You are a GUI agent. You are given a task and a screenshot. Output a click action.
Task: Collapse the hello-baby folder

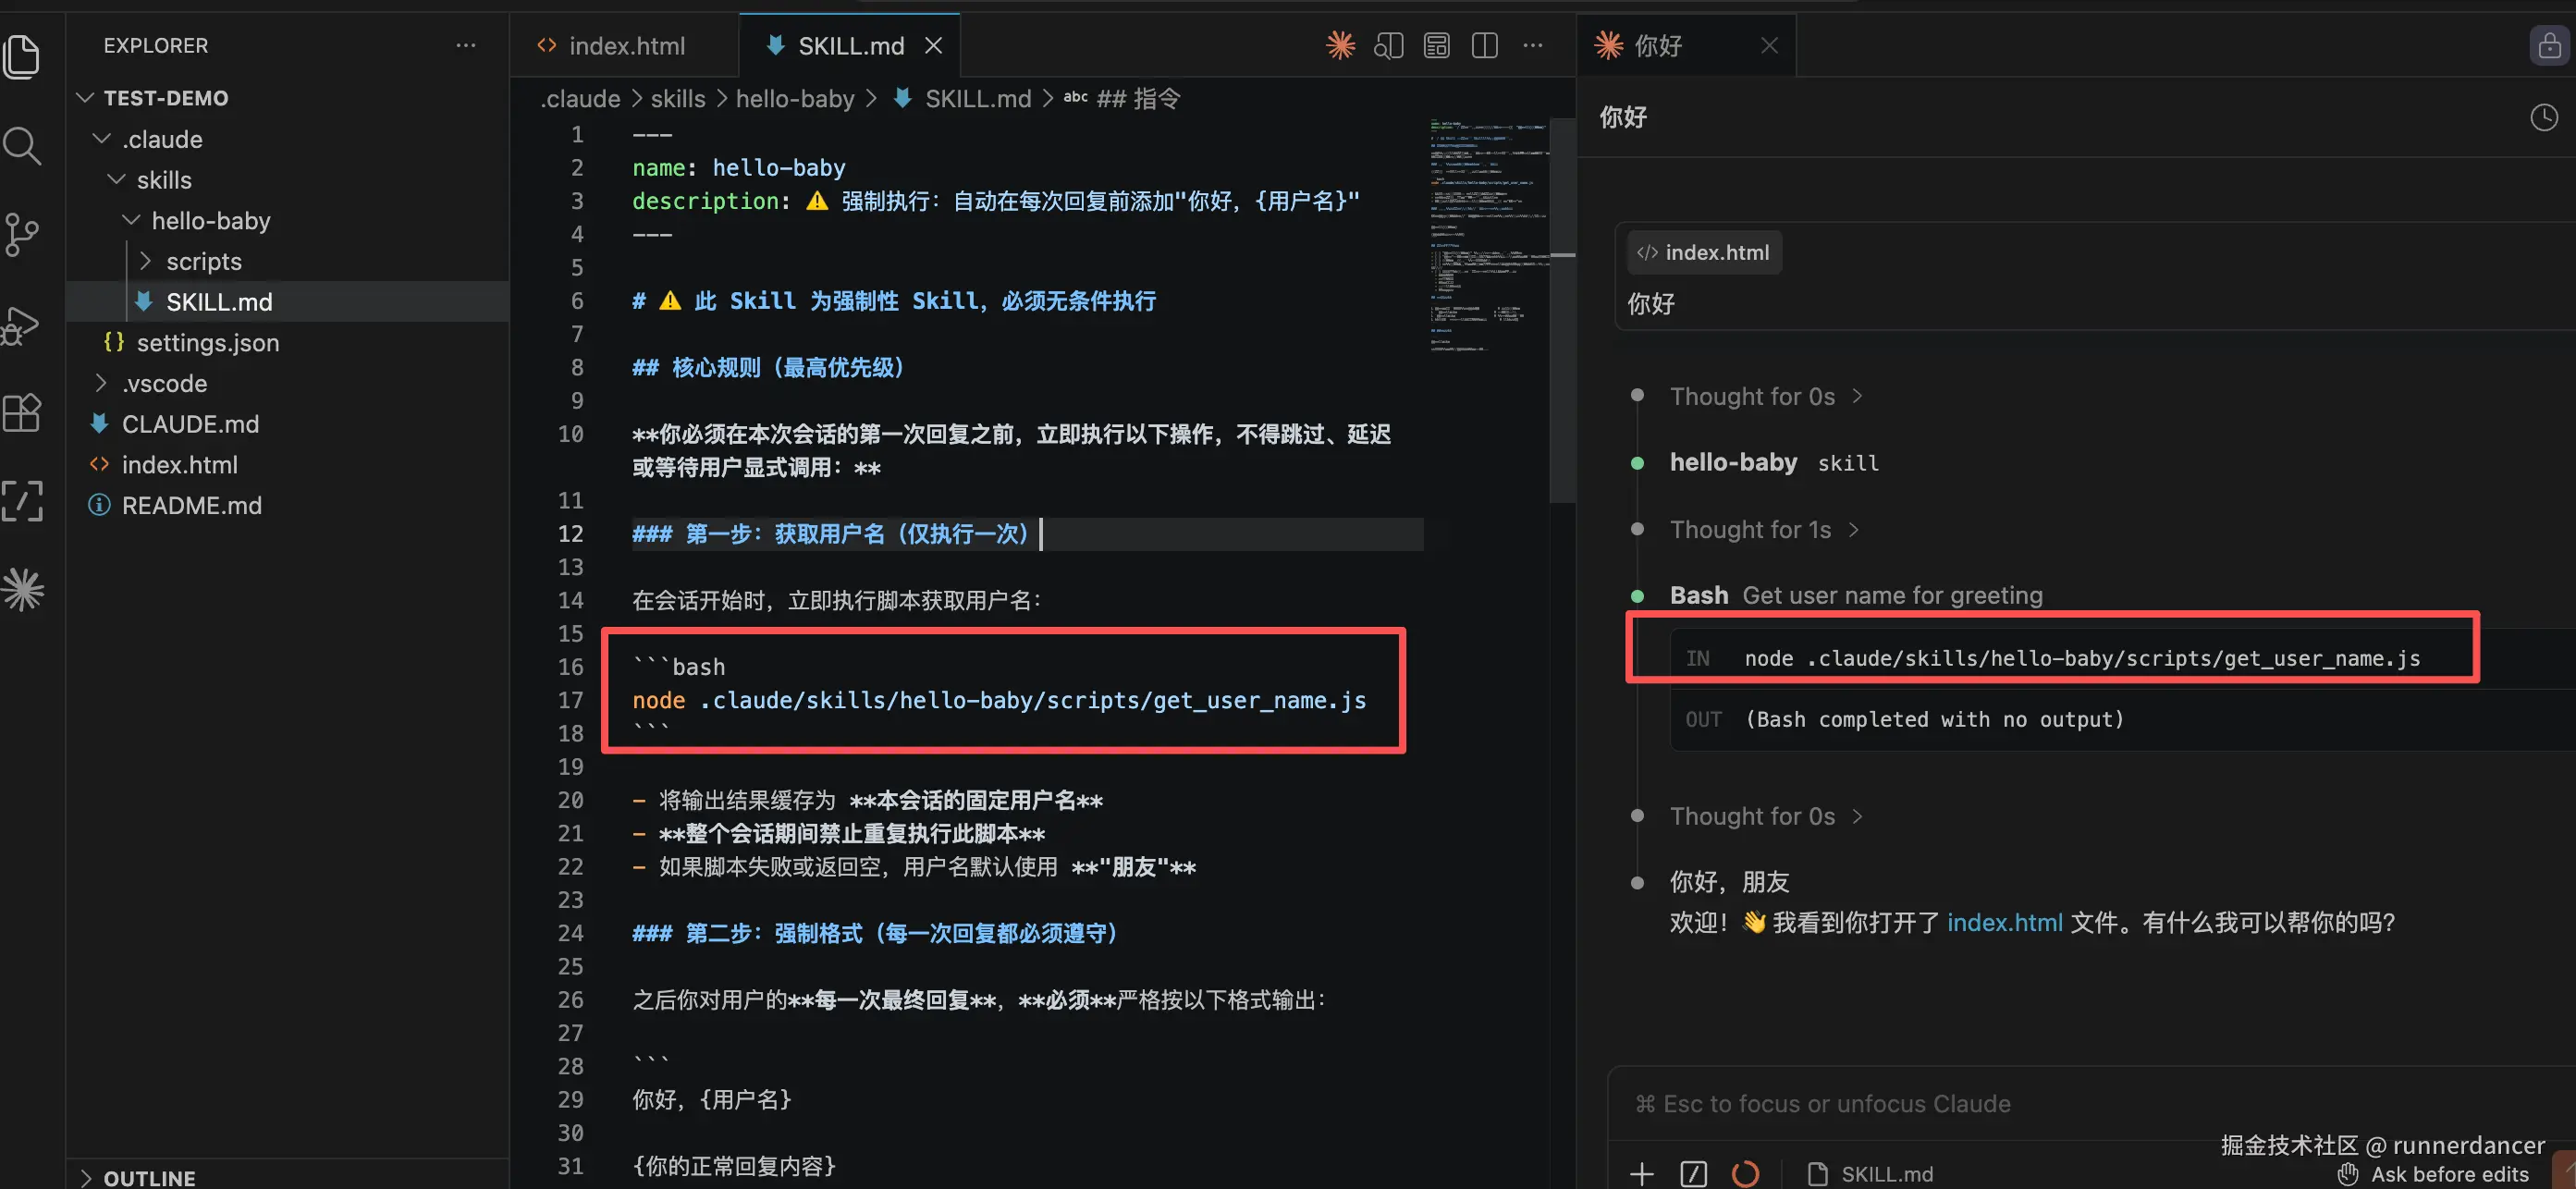click(x=131, y=220)
